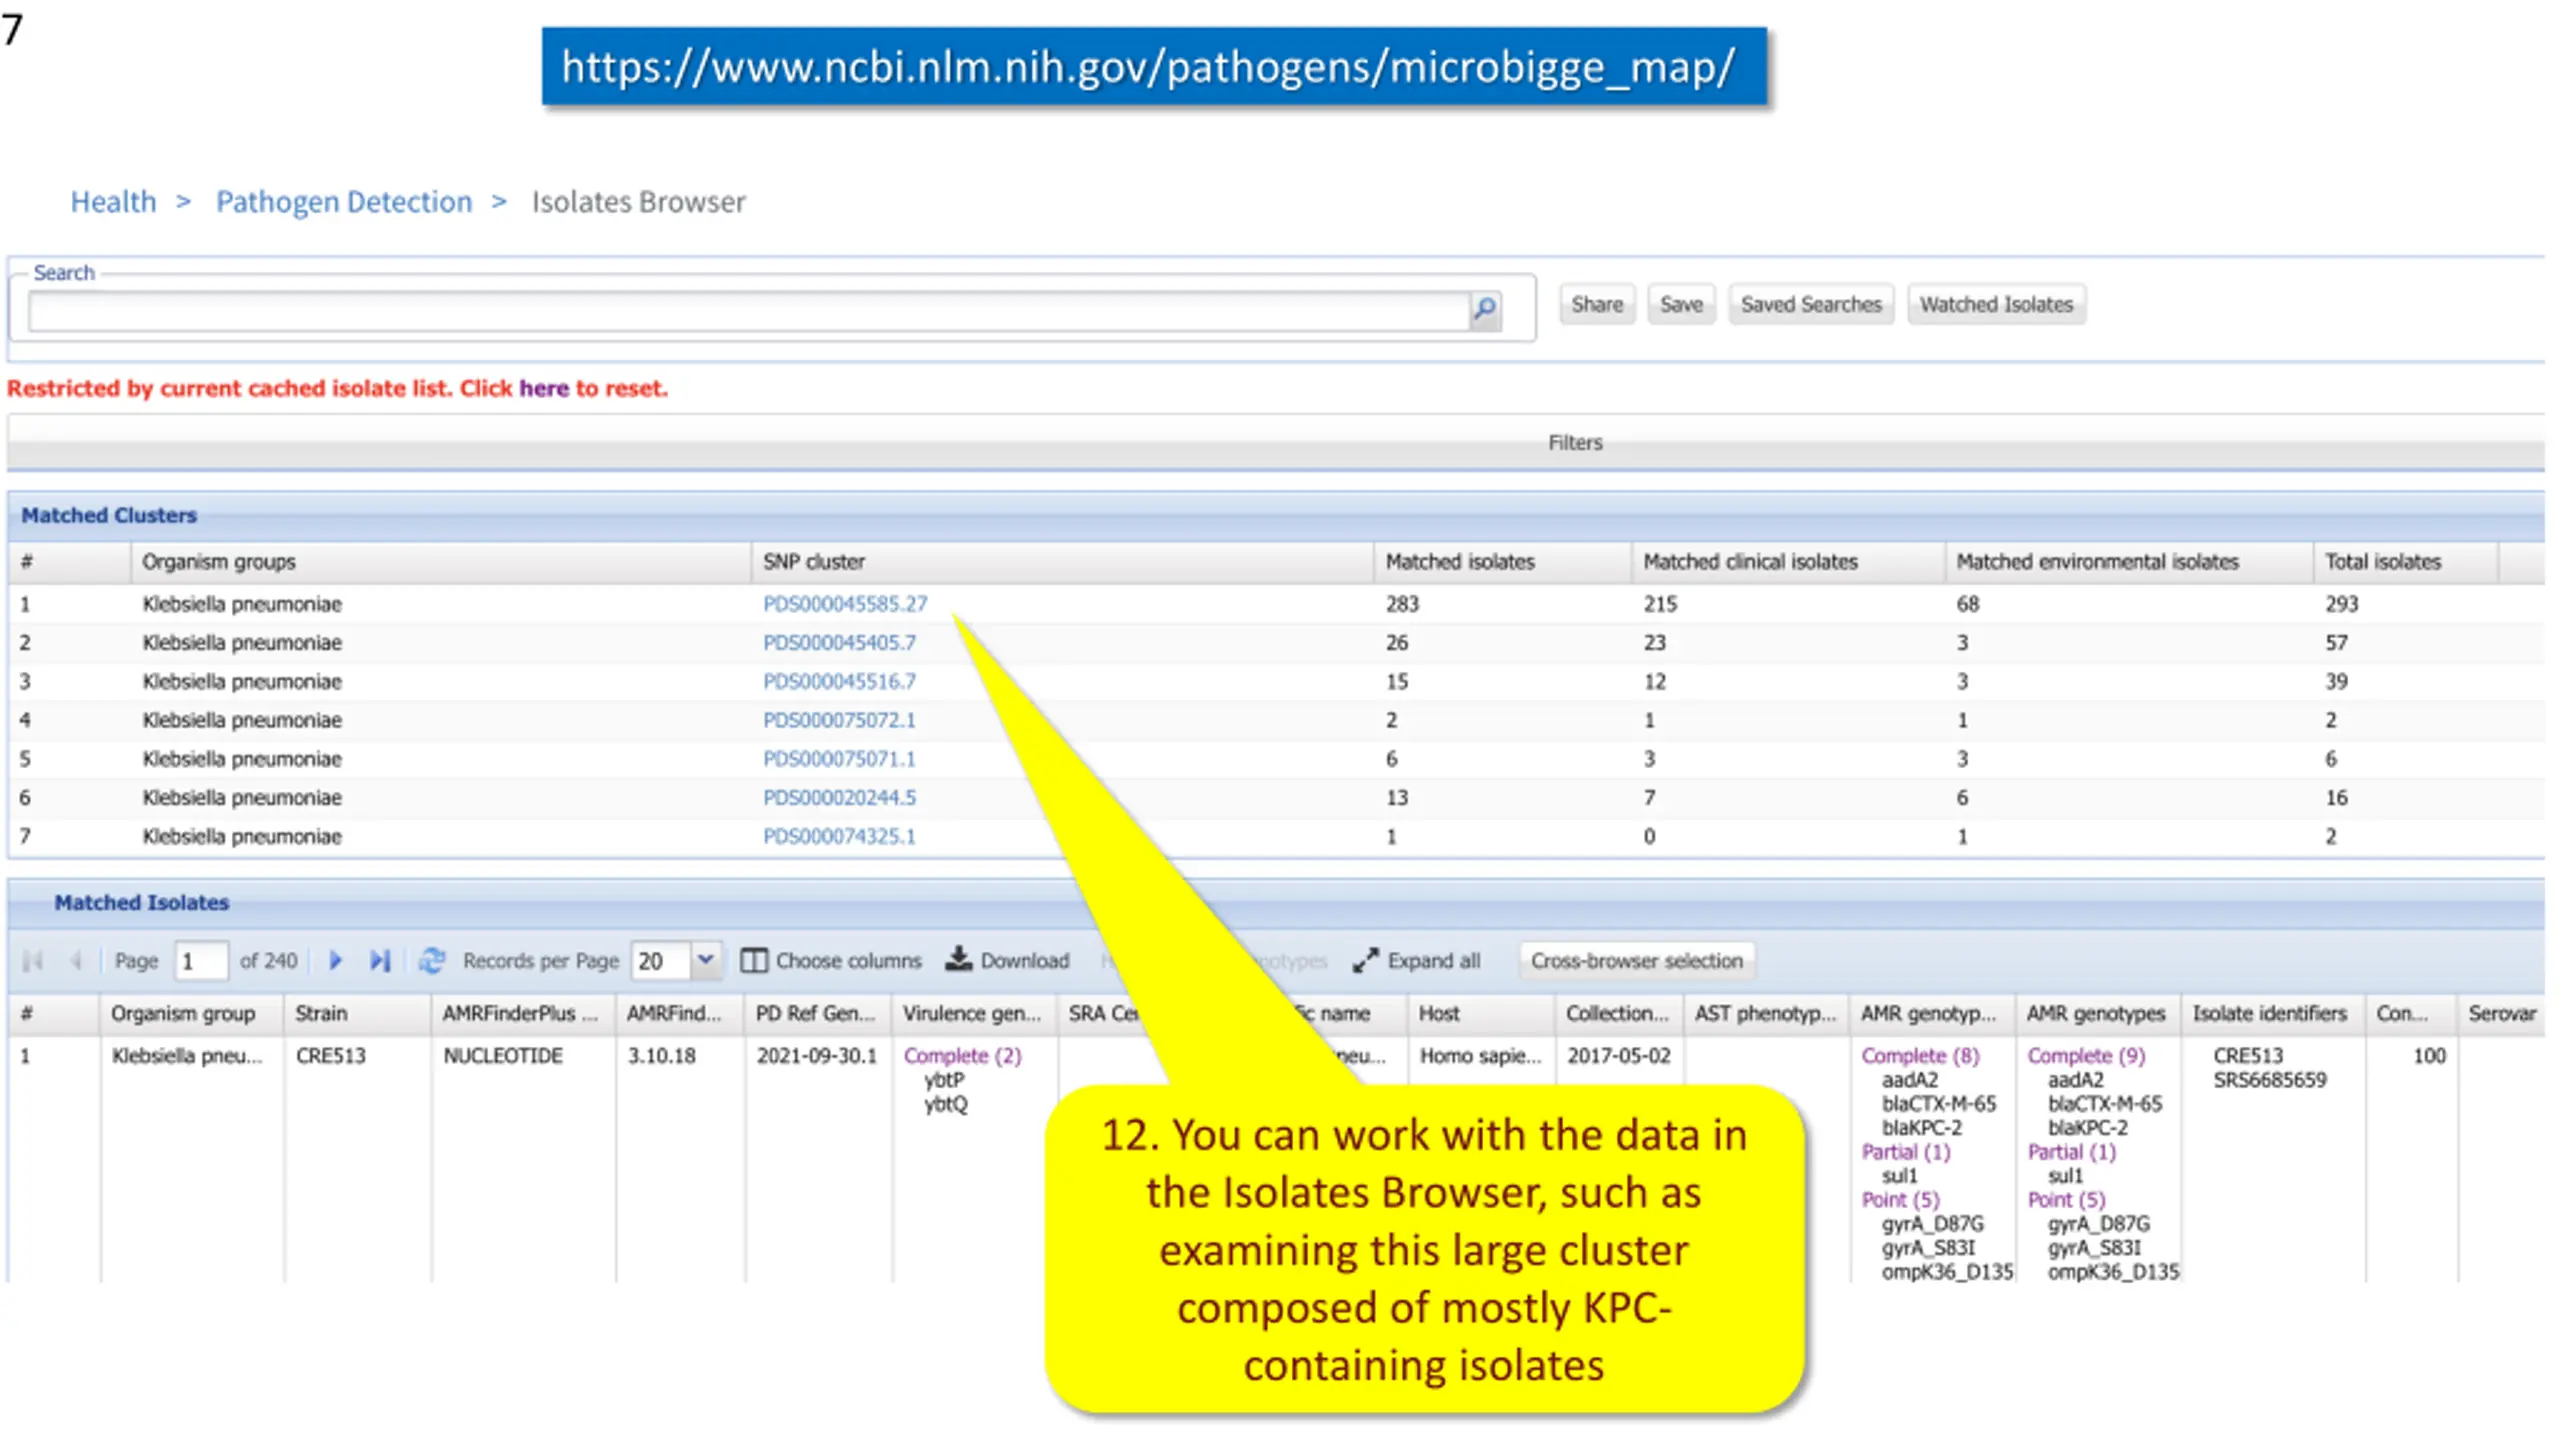Click the previous page arrow icon
Image resolution: width=2560 pixels, height=1440 pixels.
click(x=76, y=960)
